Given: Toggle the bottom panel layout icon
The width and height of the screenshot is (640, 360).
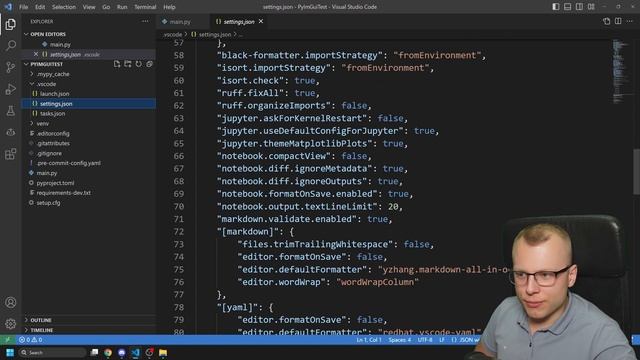Looking at the screenshot, I should [568, 7].
